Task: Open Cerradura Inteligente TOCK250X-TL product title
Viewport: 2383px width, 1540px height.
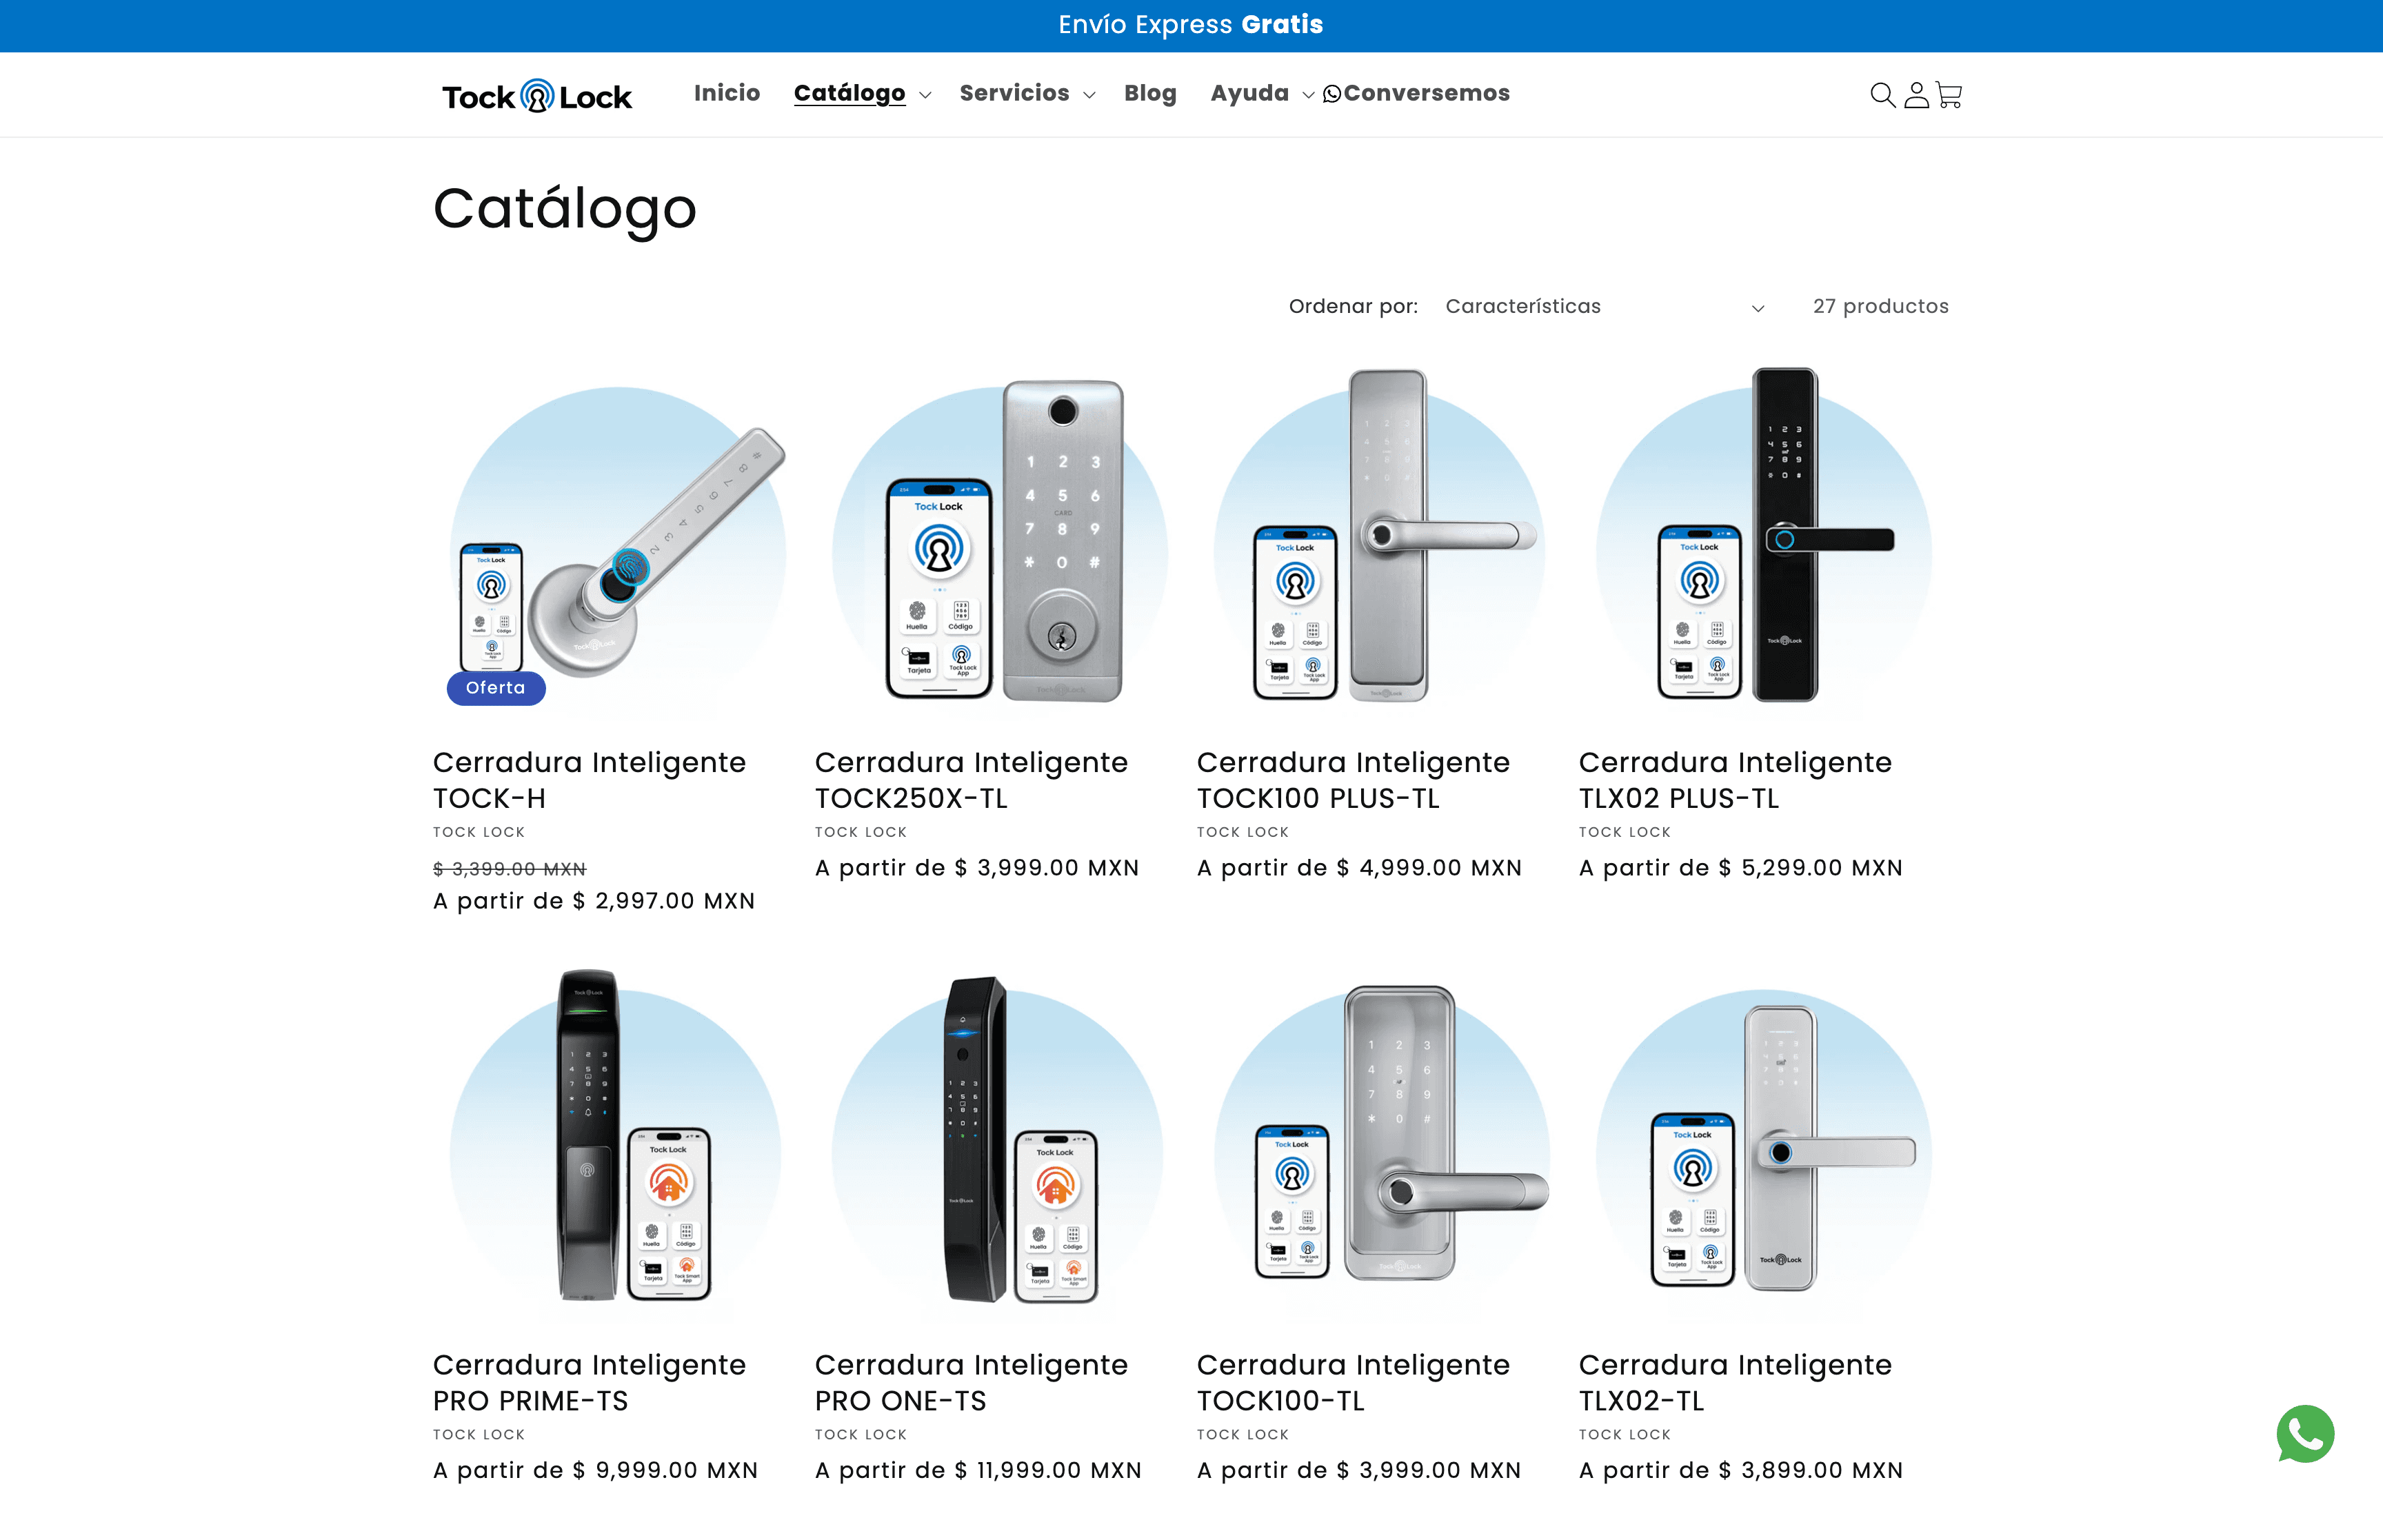Action: (x=970, y=780)
